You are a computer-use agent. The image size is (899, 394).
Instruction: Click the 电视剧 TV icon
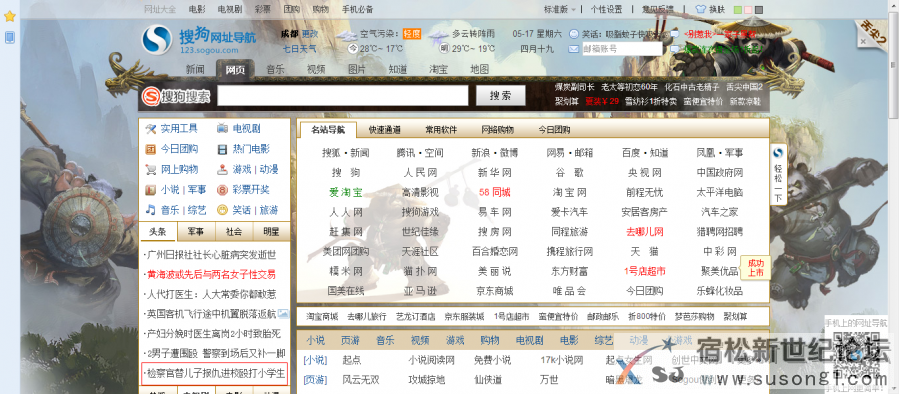click(222, 128)
